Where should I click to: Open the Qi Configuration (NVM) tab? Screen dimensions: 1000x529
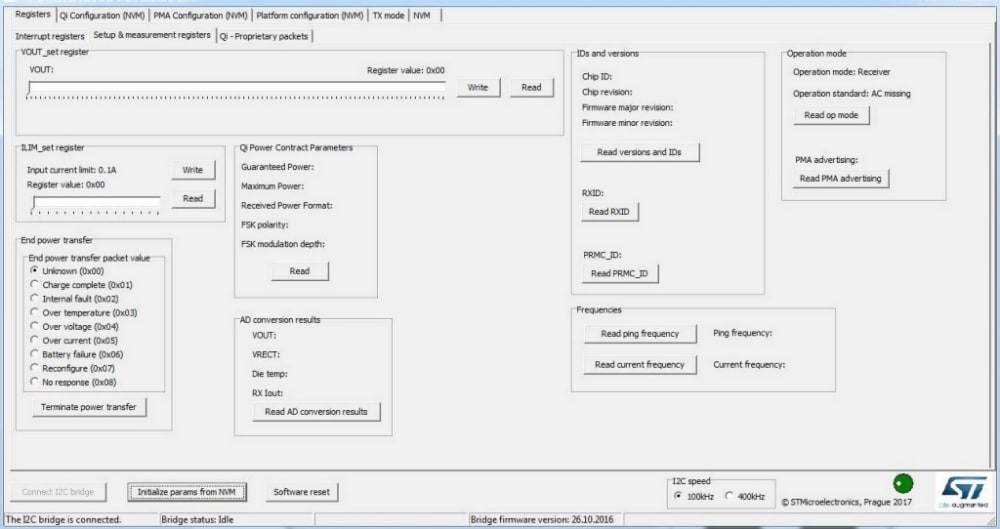103,15
